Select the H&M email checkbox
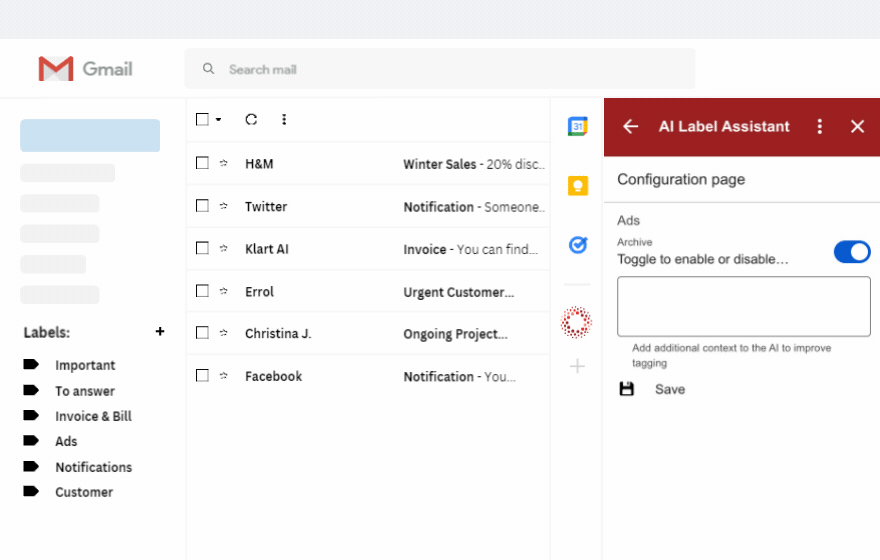880x560 pixels. coord(202,163)
